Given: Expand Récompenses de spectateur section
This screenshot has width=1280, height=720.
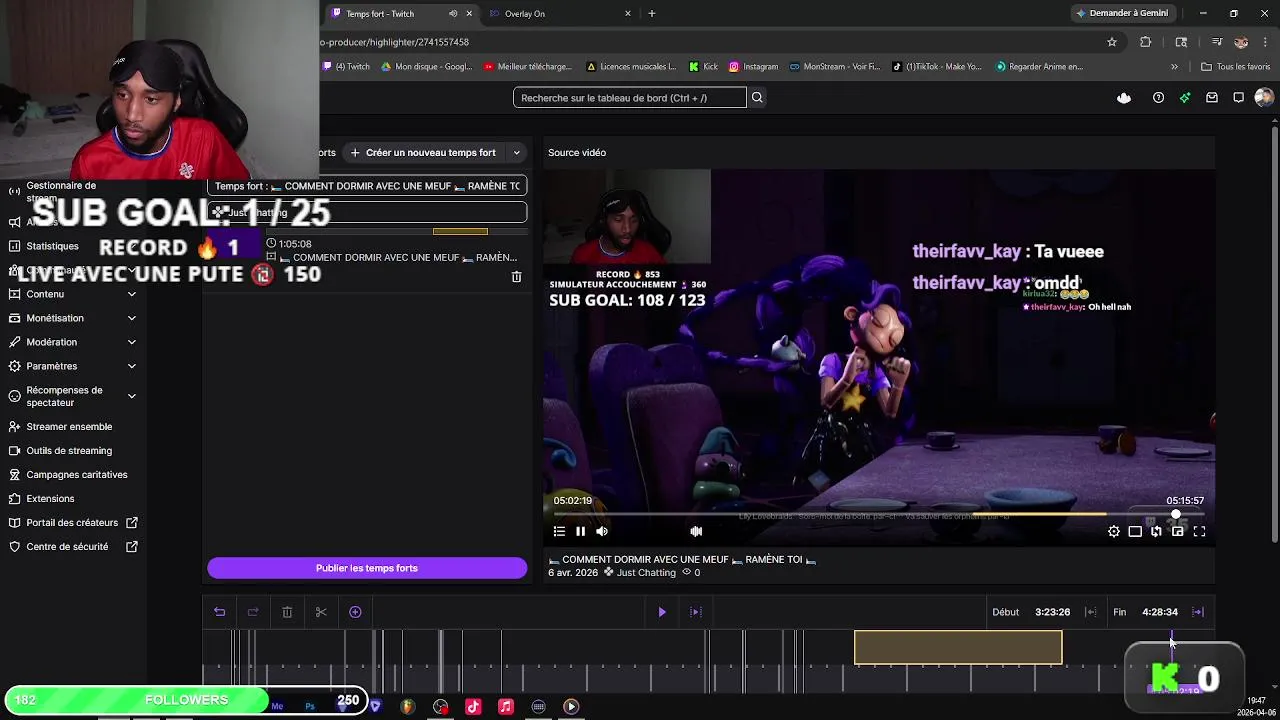Looking at the screenshot, I should coord(132,396).
